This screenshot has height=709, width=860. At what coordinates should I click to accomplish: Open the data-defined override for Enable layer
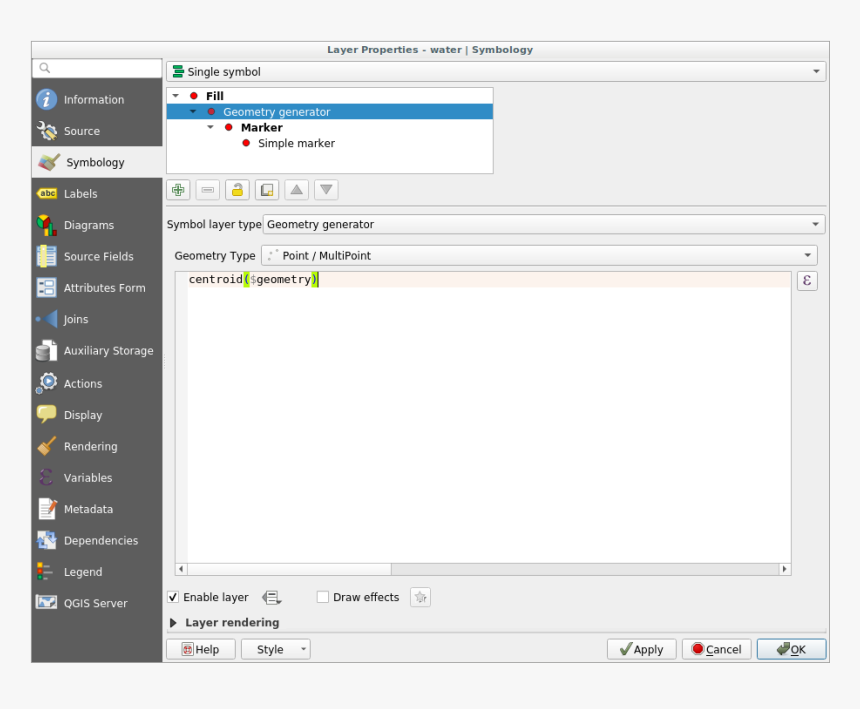pos(271,597)
